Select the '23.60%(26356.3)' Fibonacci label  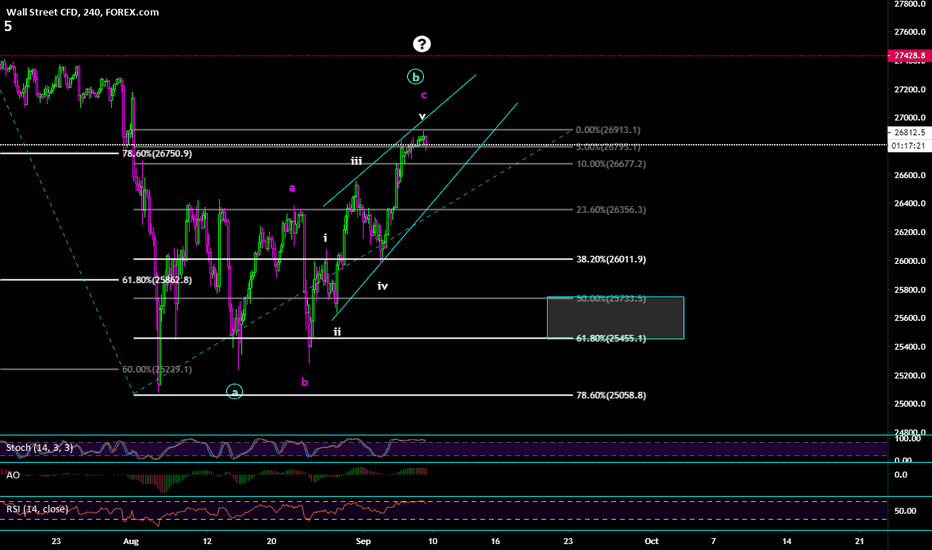point(611,209)
